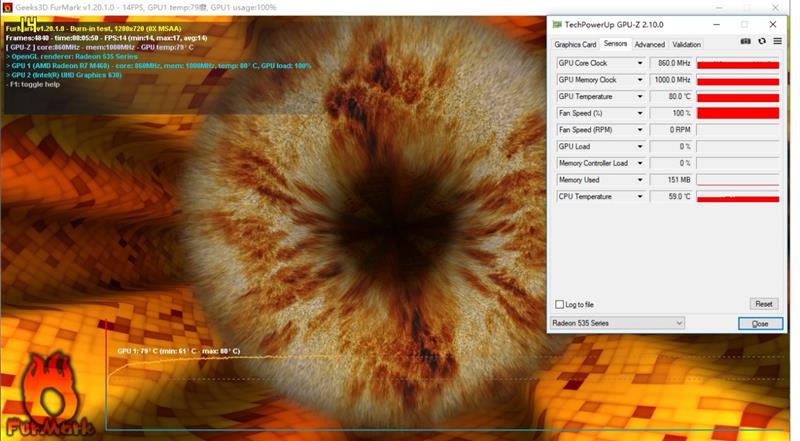Click the GPU Temperature red graph

pyautogui.click(x=738, y=96)
